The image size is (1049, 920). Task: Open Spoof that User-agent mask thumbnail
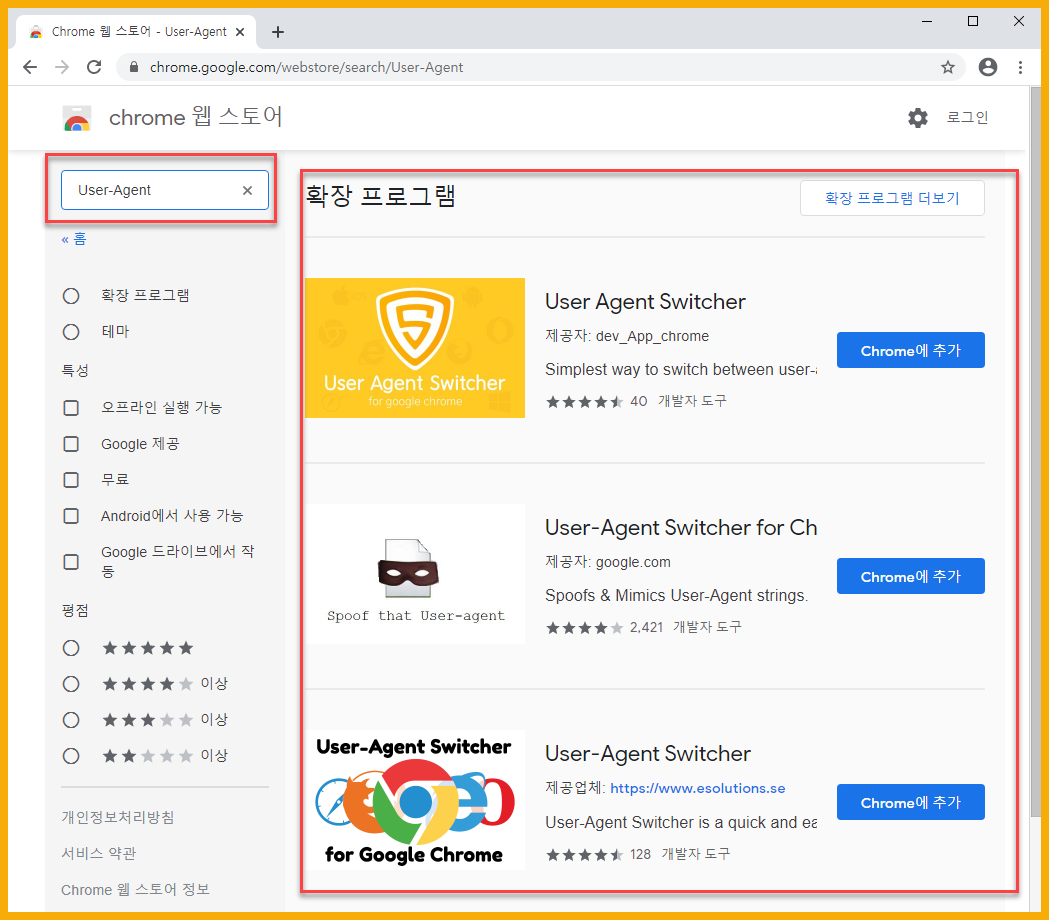(x=415, y=574)
